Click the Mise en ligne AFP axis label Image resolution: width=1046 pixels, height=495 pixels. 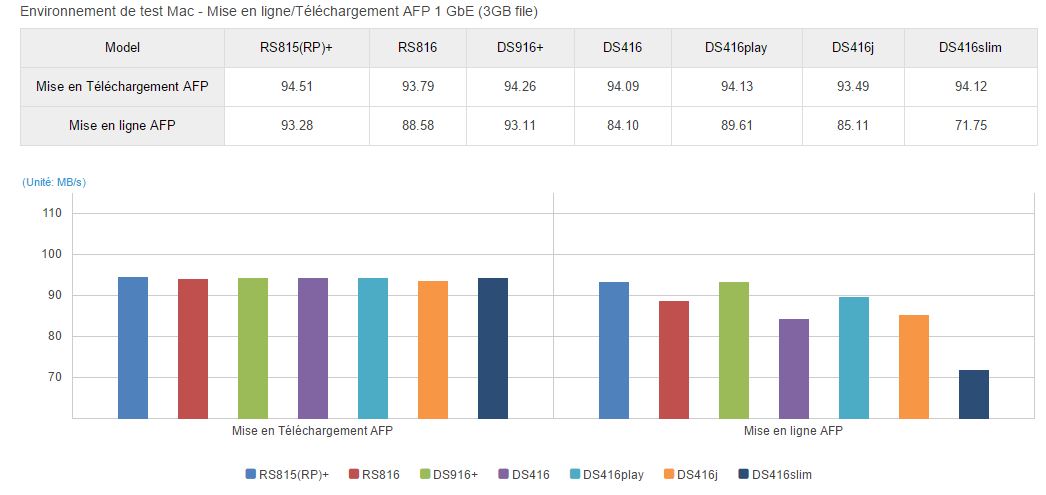pos(793,431)
